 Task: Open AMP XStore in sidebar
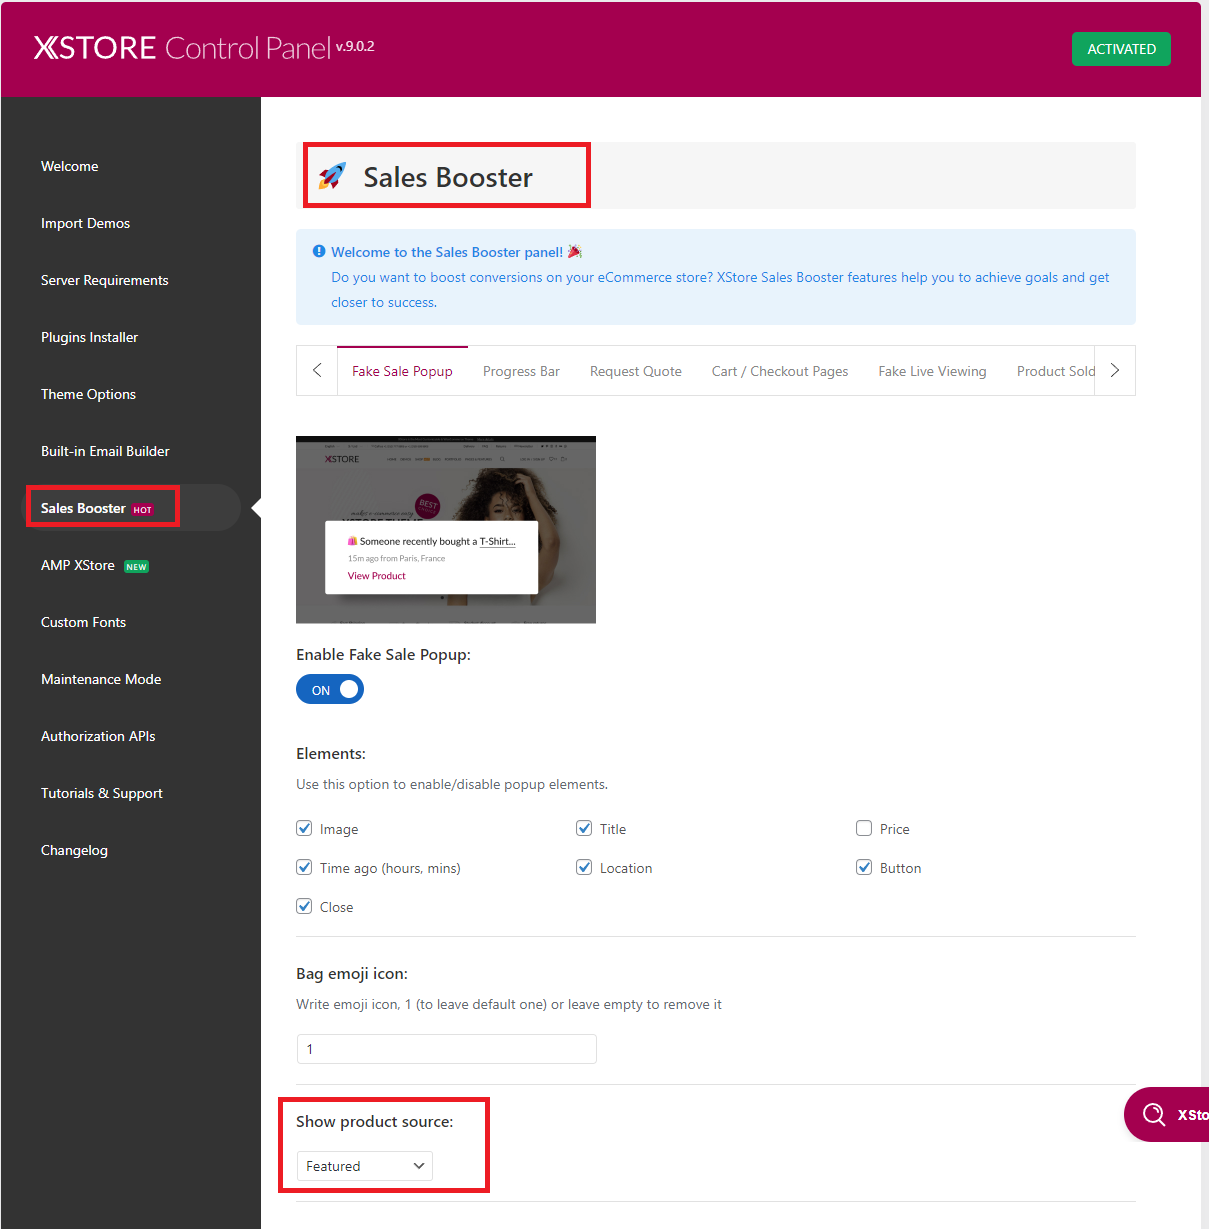[78, 565]
